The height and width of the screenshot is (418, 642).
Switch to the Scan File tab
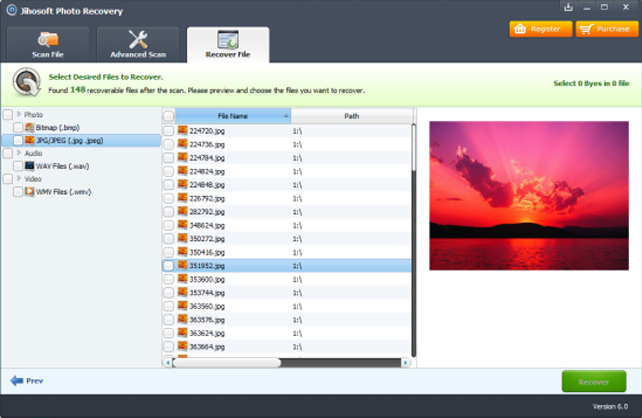(48, 46)
